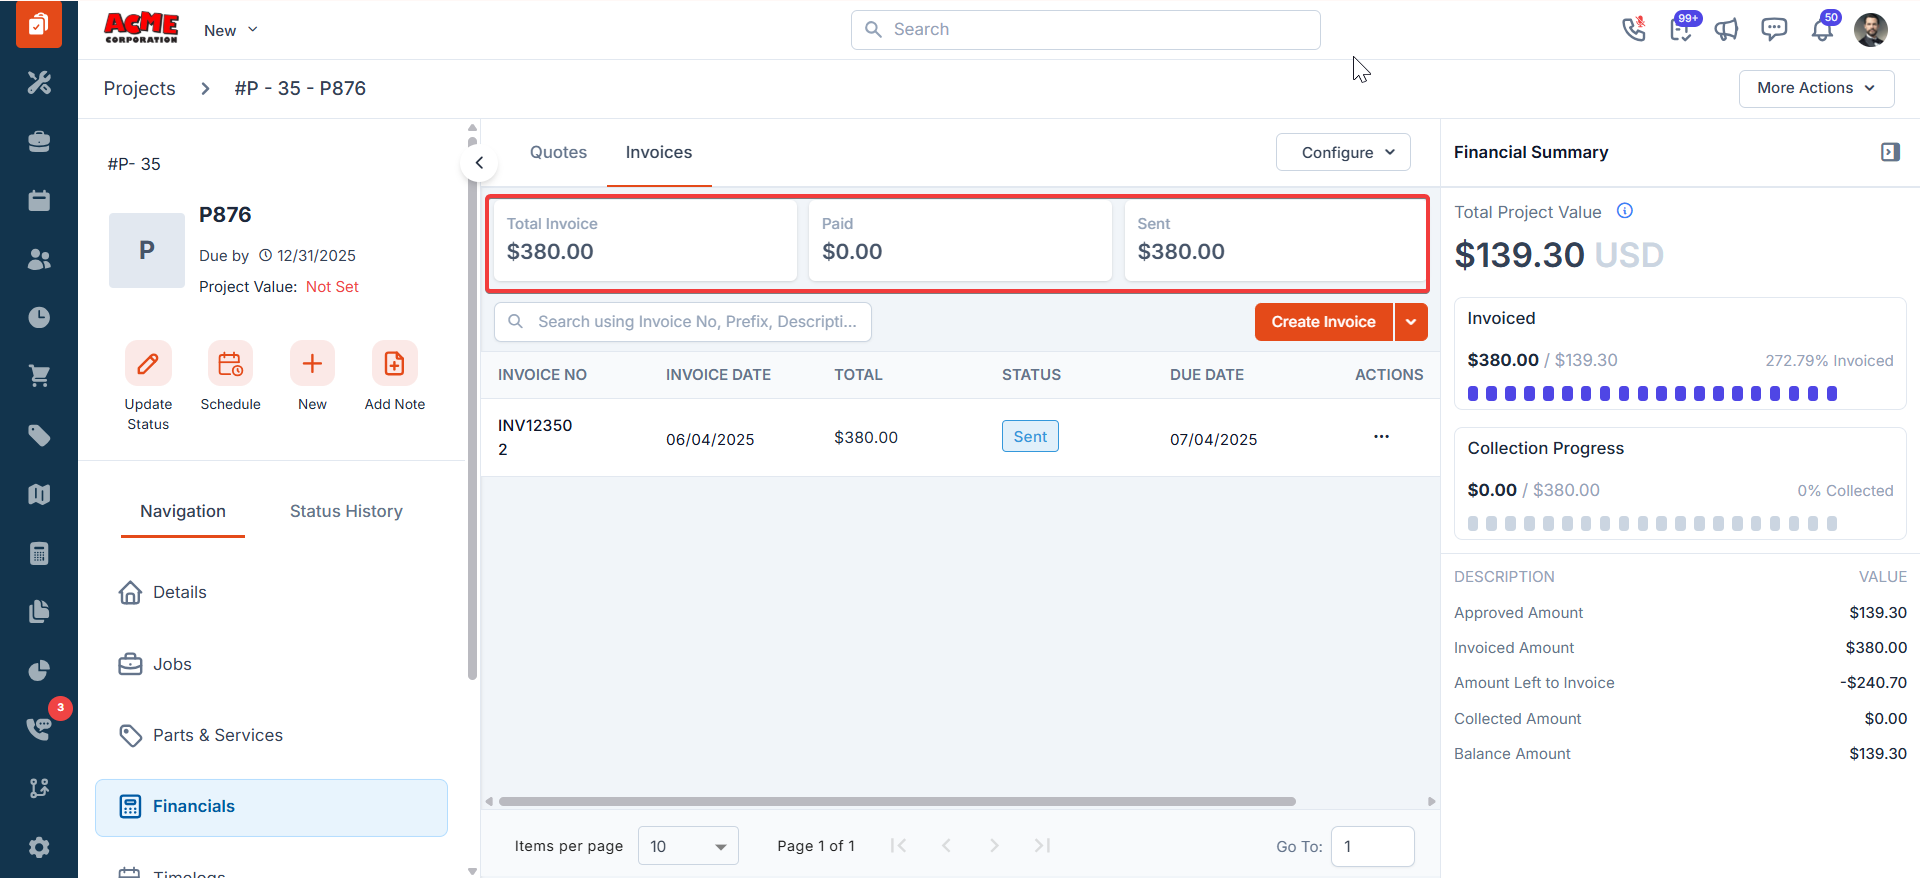Viewport: 1920px width, 878px height.
Task: Open the documents copy sidebar icon
Action: click(39, 611)
